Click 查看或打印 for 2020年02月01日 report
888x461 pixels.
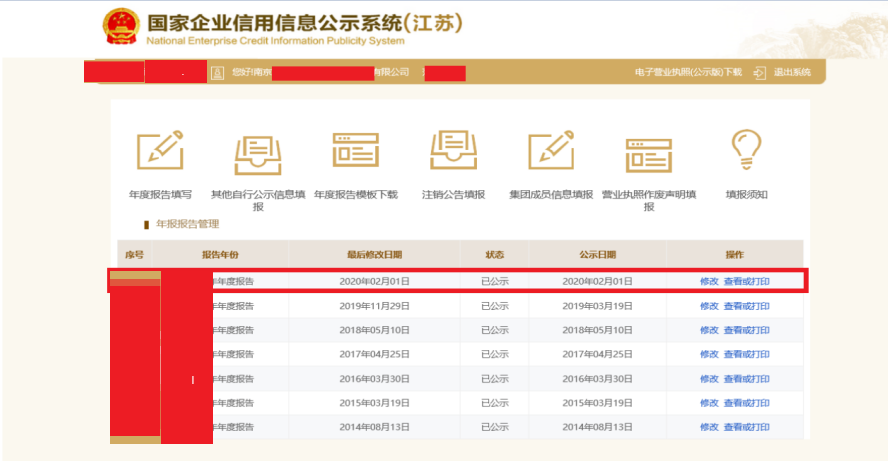[x=746, y=281]
